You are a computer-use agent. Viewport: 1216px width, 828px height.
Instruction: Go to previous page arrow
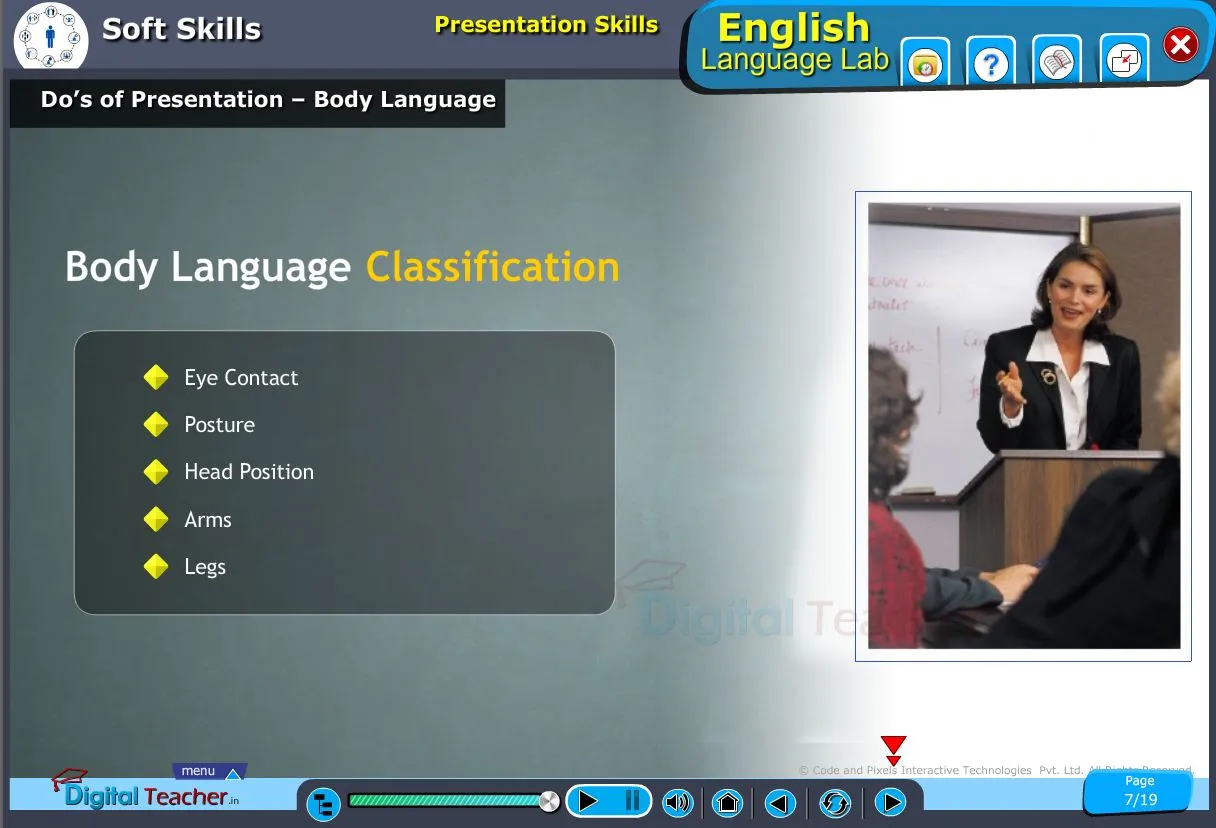pos(781,802)
